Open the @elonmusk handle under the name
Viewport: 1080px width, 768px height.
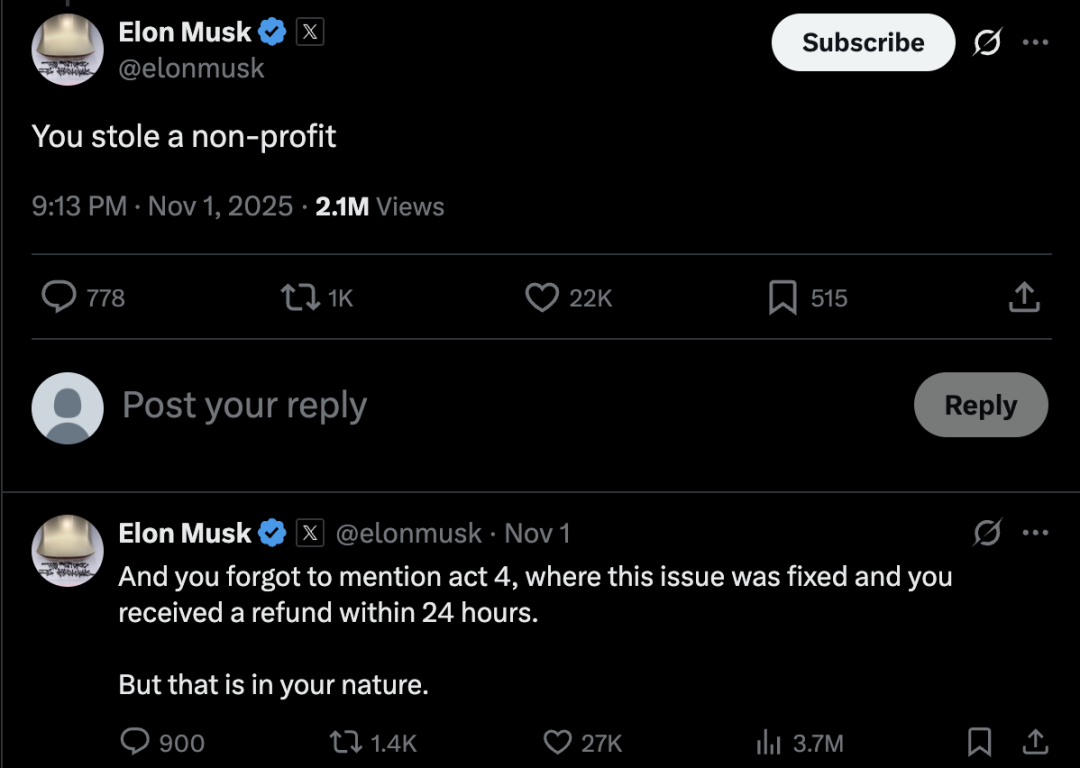pyautogui.click(x=192, y=68)
